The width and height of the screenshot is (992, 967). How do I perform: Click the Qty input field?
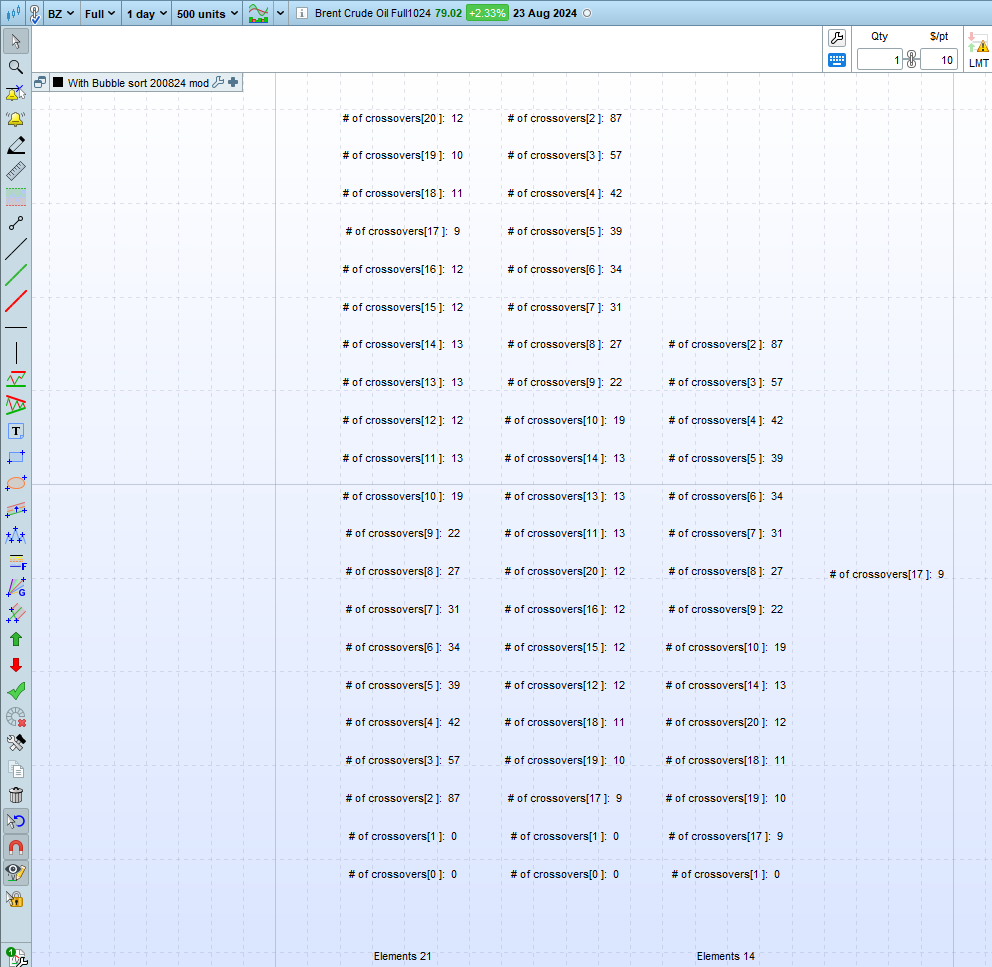pyautogui.click(x=879, y=60)
